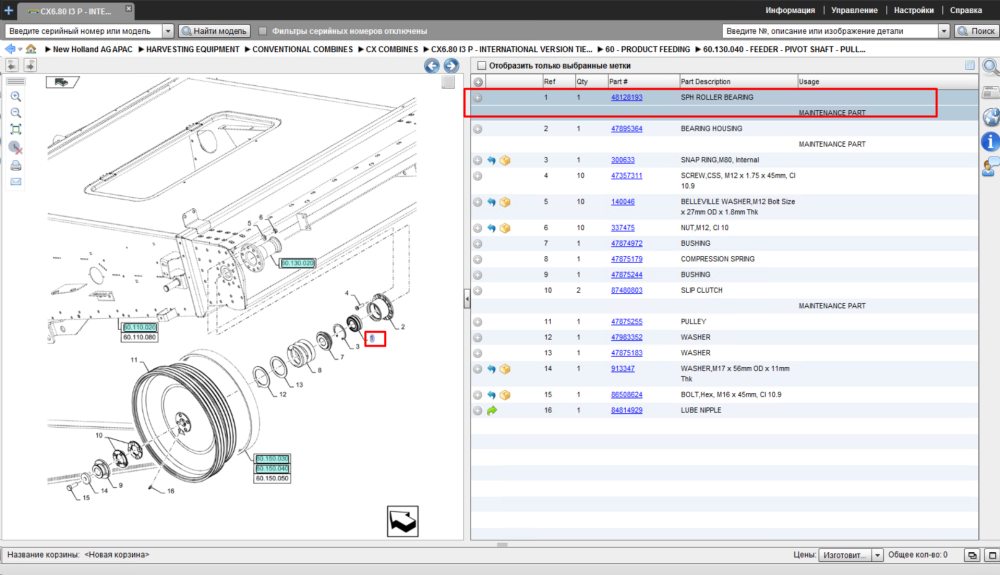Screen dimensions: 1000x575
Task: Click the second page arrow above the diagram toolbar
Action: coord(30,65)
